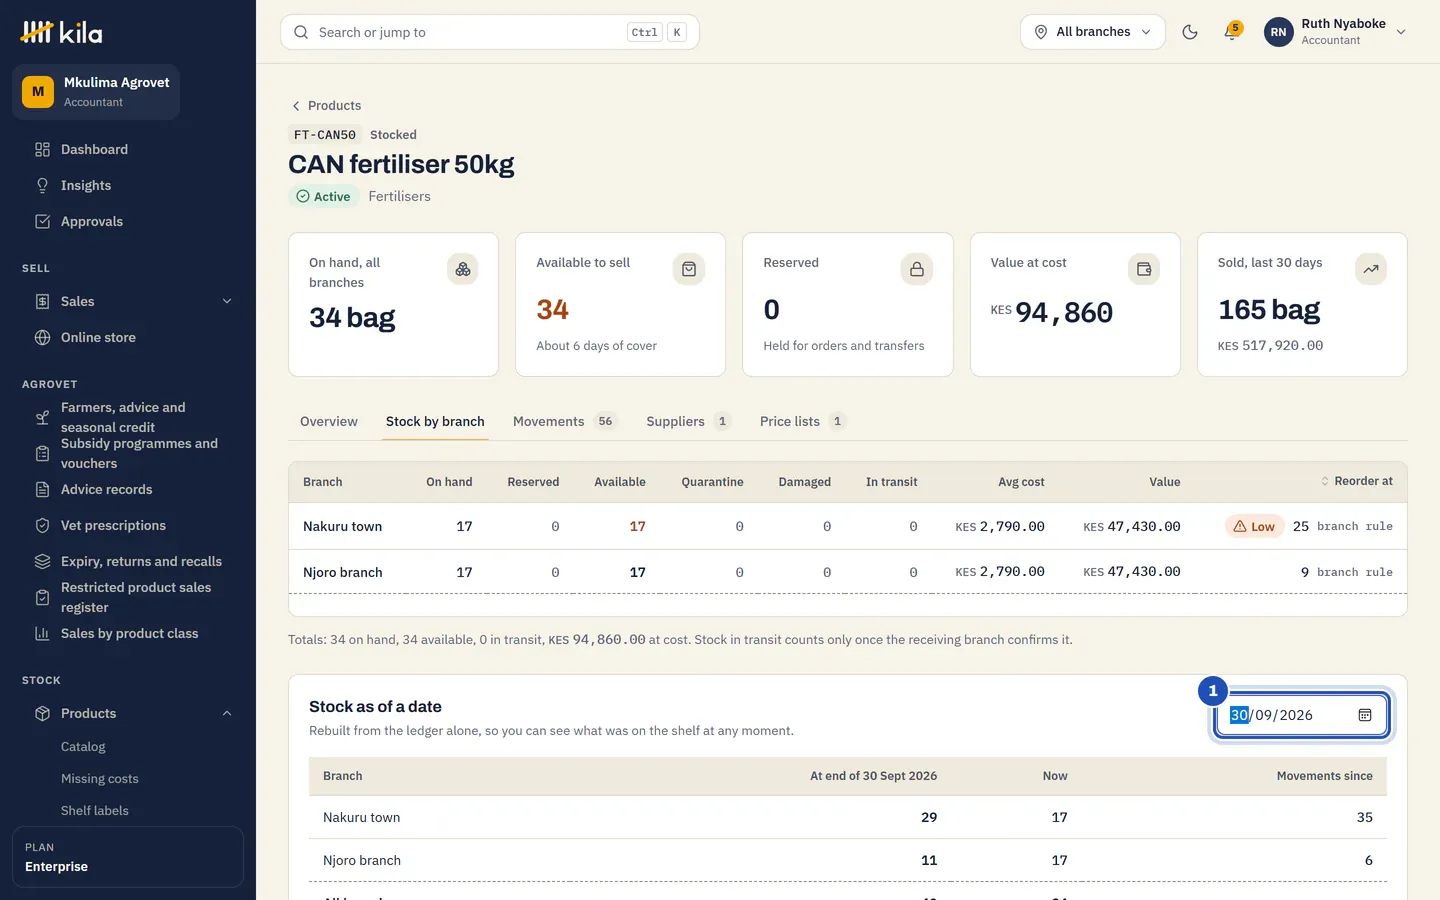Screen dimensions: 1440x900
Task: Open Restricted product sales register
Action: [128, 598]
